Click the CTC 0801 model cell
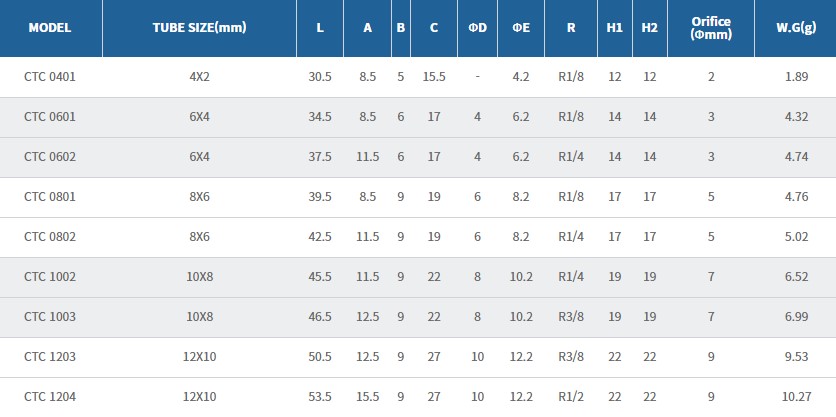Screen dimensions: 836x417 pos(50,197)
